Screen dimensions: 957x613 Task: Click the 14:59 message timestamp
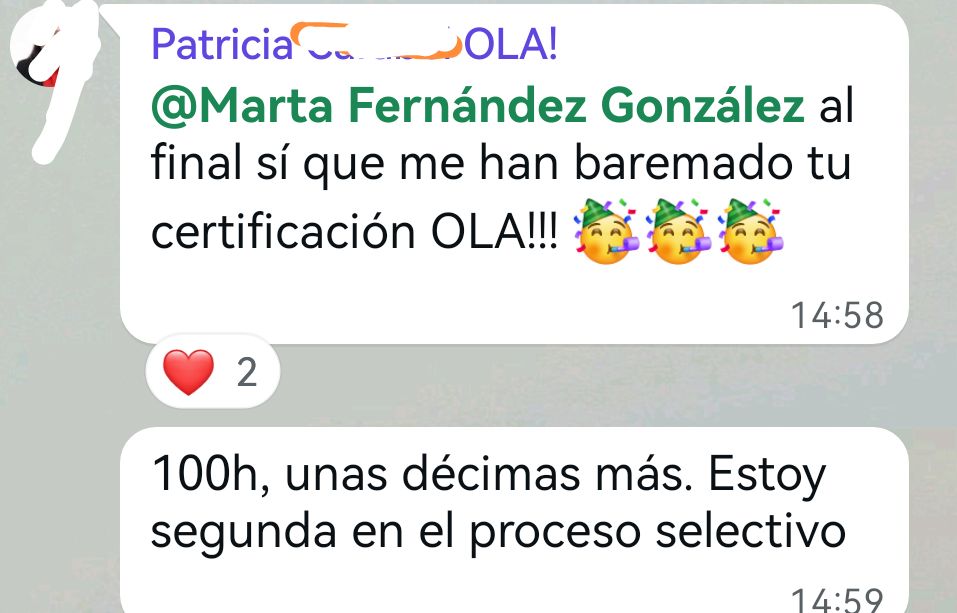click(x=837, y=600)
